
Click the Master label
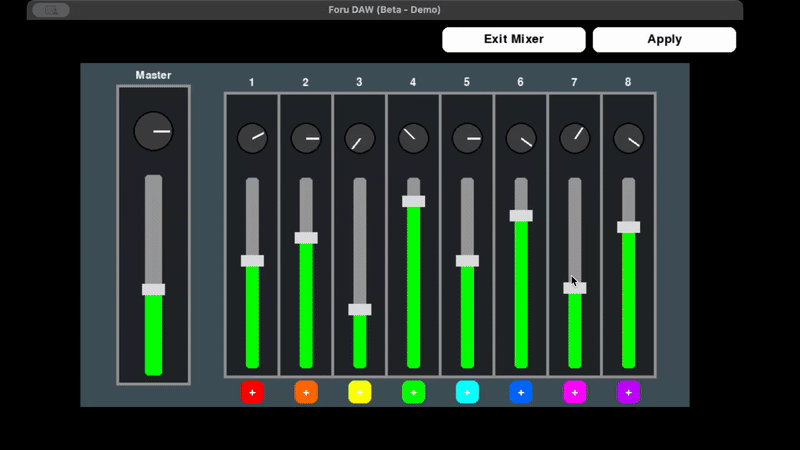point(154,75)
